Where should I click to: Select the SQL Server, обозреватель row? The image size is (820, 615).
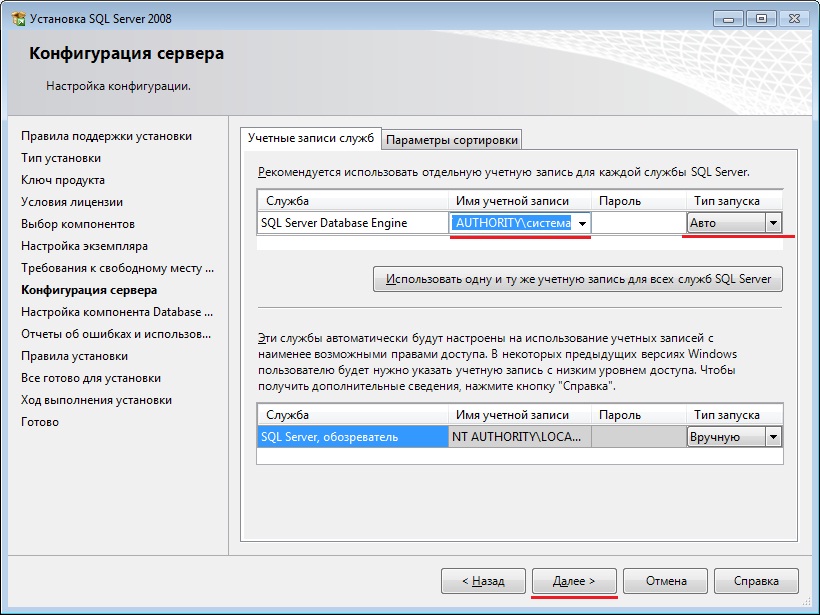(x=353, y=437)
